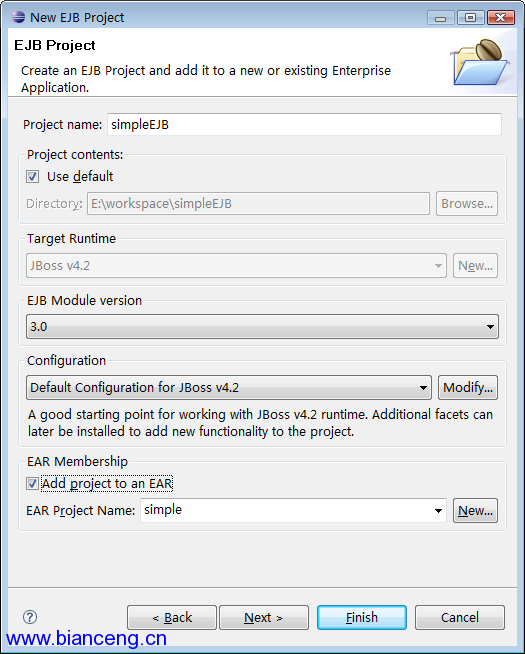The height and width of the screenshot is (654, 525).
Task: Expand the Configuration combo box
Action: pos(229,387)
